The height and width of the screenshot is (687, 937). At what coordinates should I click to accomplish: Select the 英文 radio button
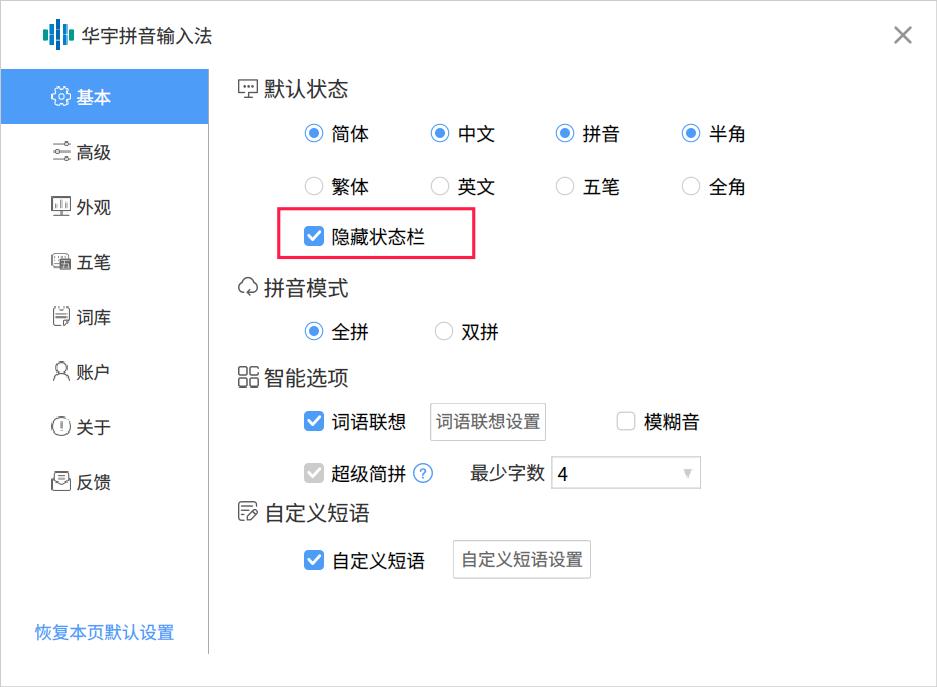click(x=439, y=186)
